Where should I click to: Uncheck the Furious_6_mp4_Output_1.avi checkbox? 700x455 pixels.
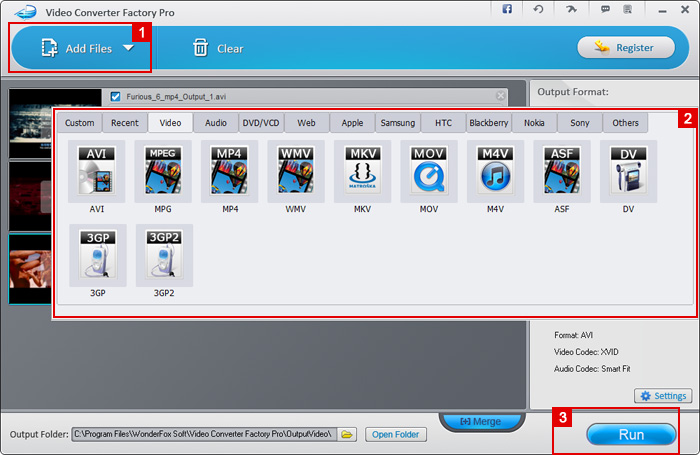tap(116, 96)
